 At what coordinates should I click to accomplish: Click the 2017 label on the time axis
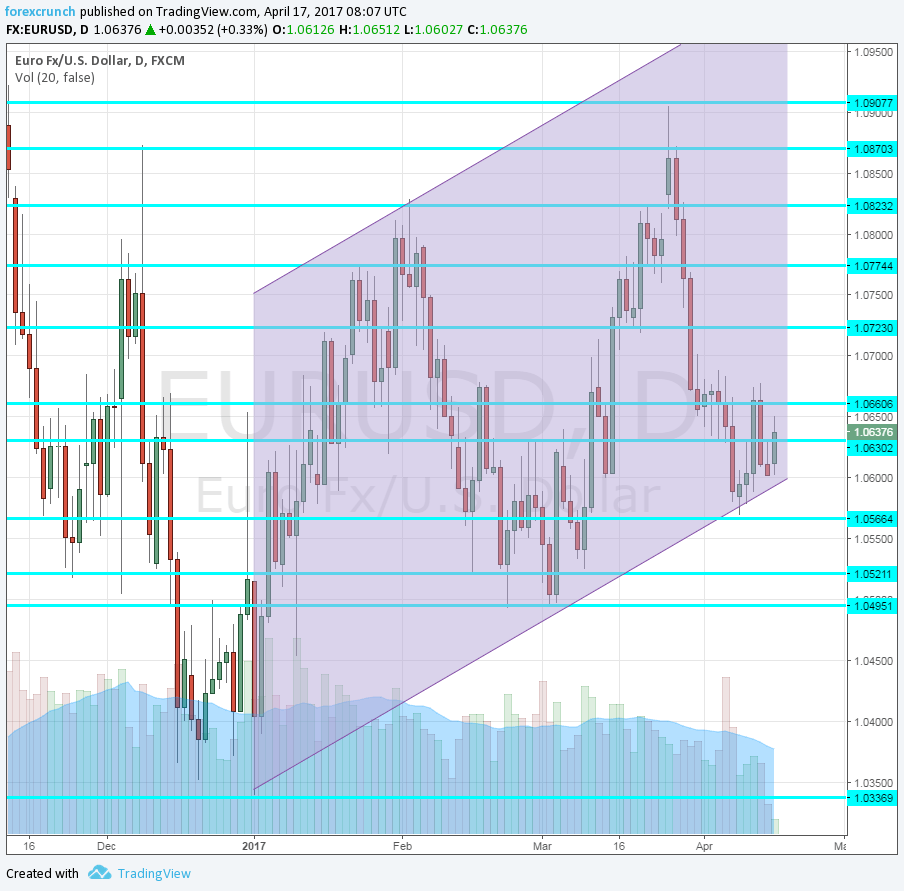[254, 845]
